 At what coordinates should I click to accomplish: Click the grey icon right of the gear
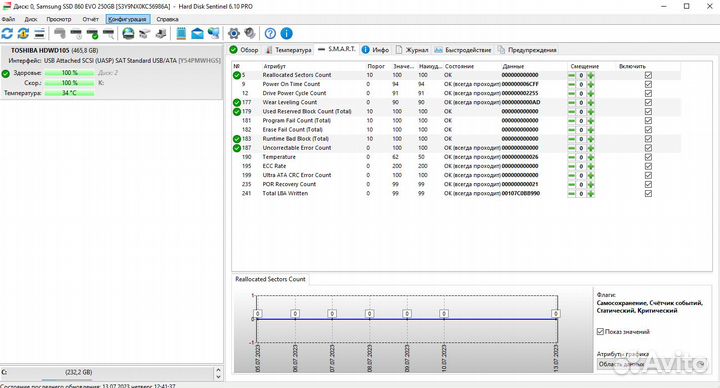(x=250, y=33)
